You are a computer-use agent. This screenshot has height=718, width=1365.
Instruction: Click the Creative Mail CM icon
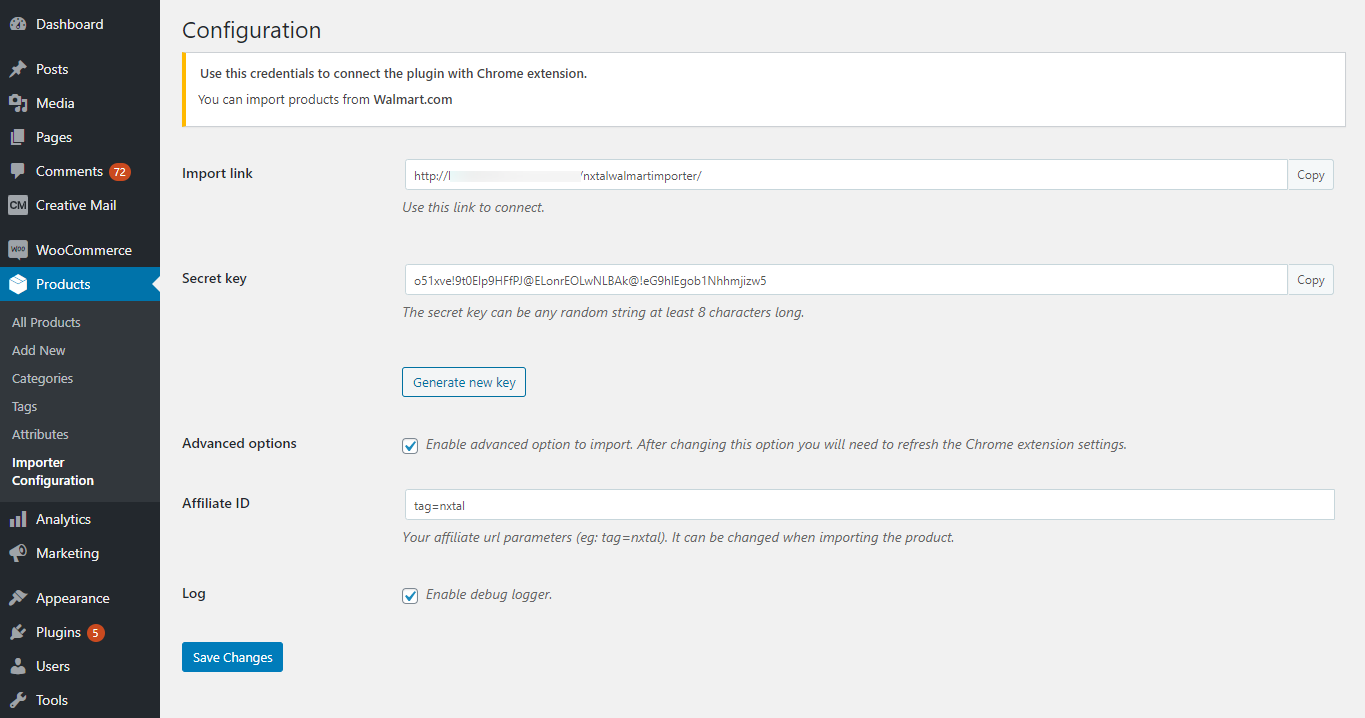18,204
